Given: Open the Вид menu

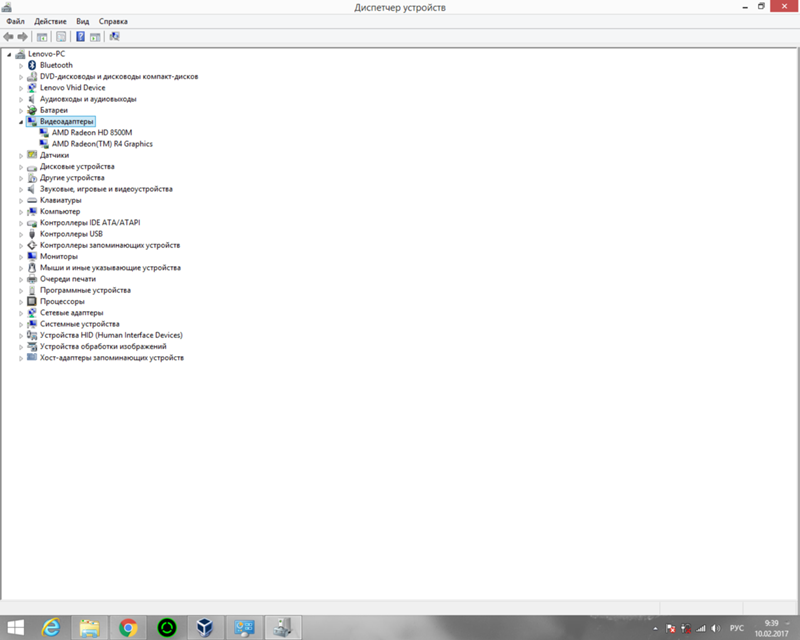Looking at the screenshot, I should tap(82, 20).
